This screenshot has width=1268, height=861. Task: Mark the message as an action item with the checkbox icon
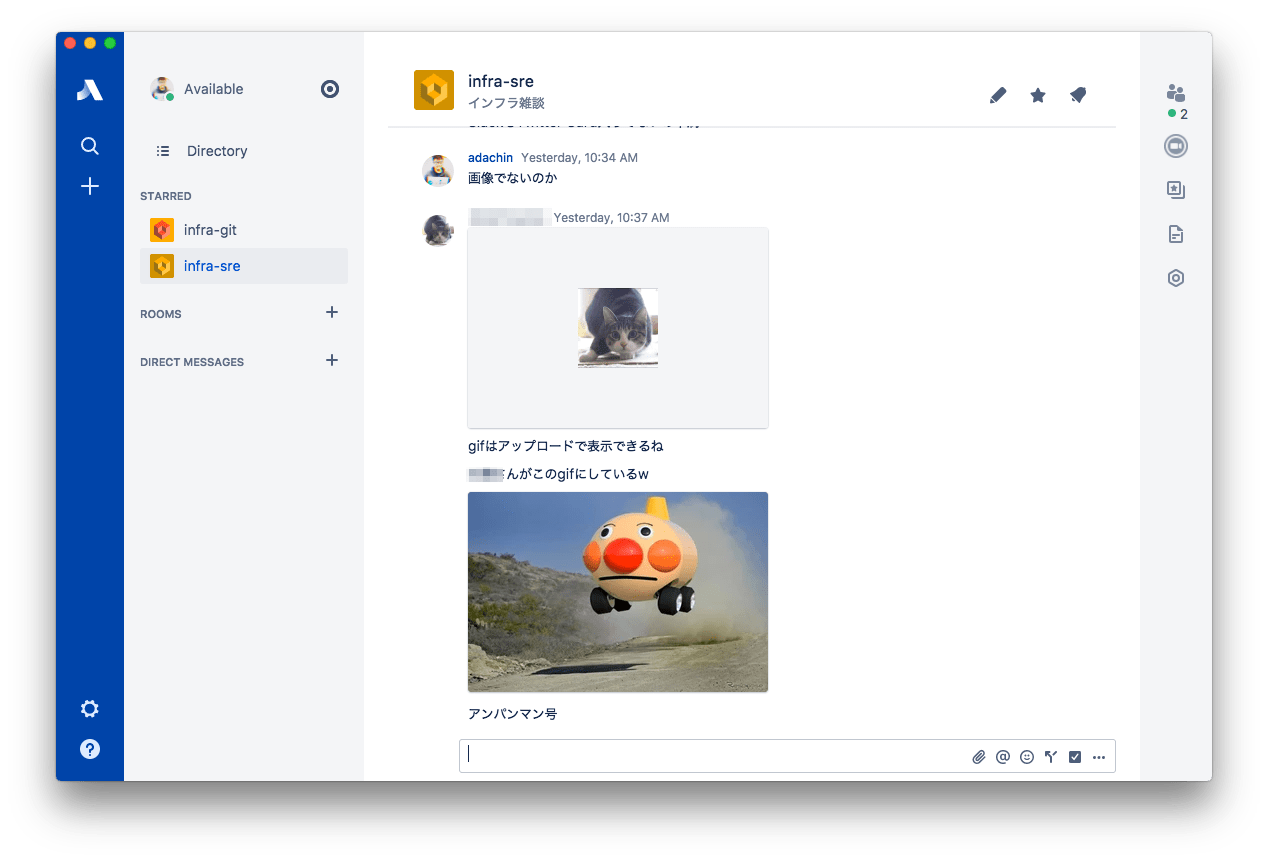click(1075, 757)
